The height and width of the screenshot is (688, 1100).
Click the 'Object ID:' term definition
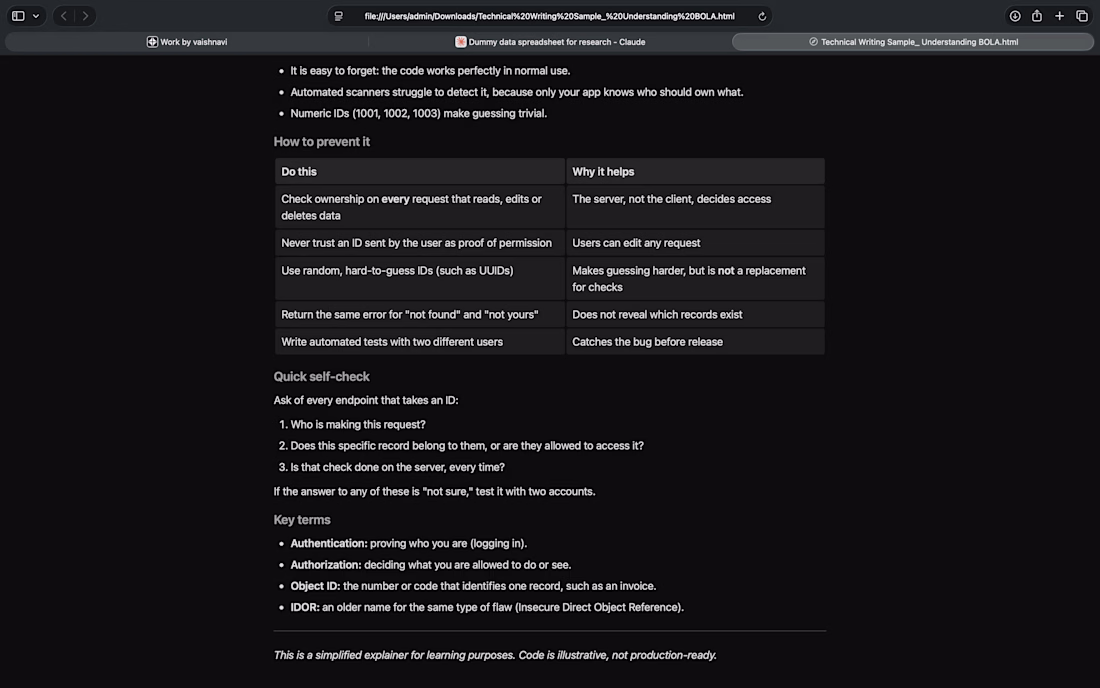(x=474, y=586)
